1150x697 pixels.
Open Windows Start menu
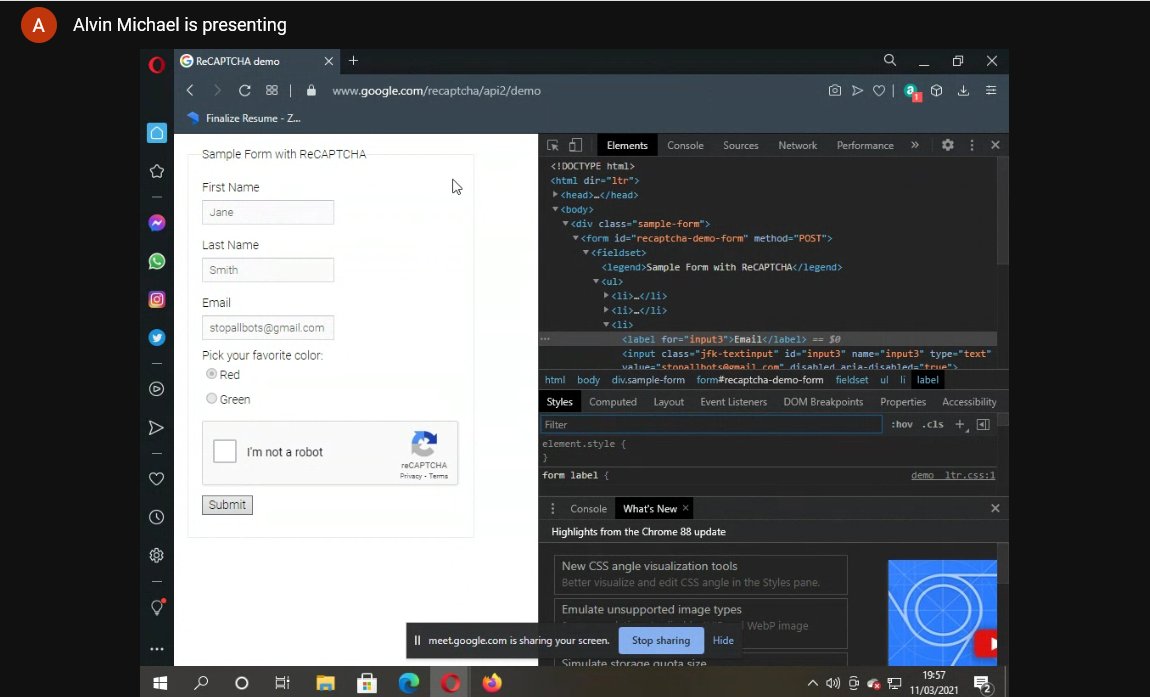coord(160,683)
